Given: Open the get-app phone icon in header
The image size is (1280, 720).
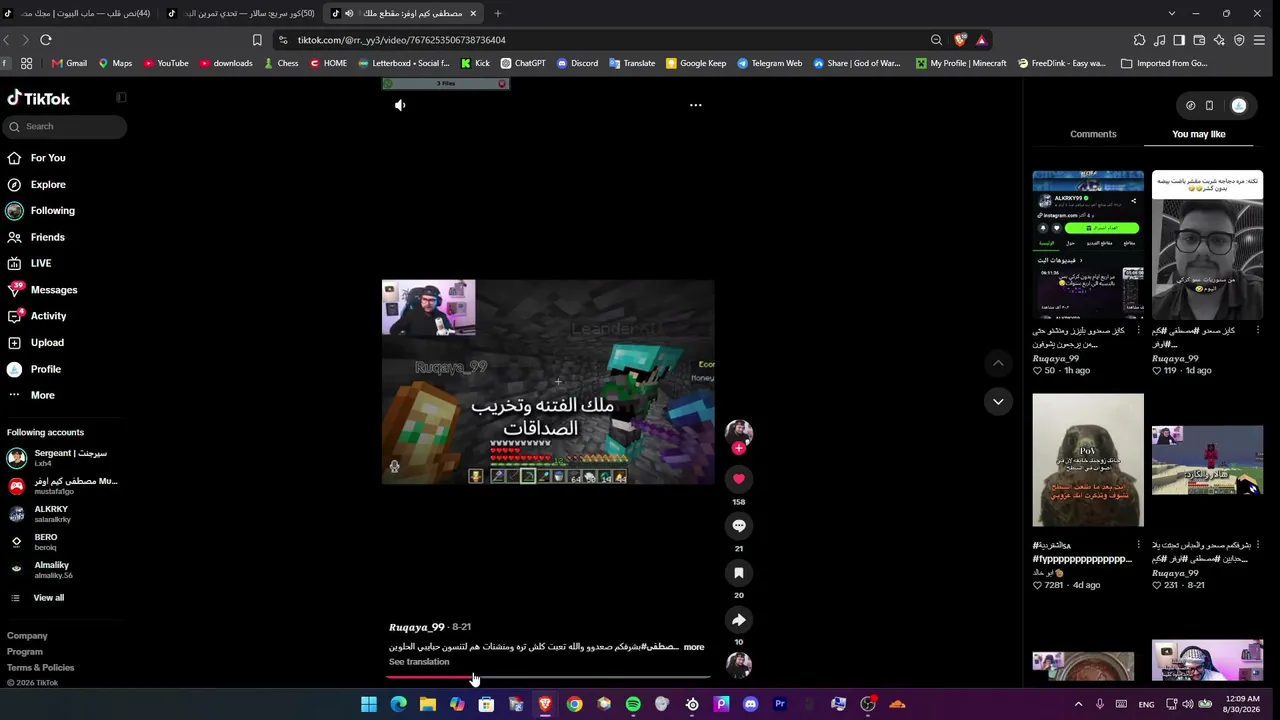Looking at the screenshot, I should click(1209, 105).
